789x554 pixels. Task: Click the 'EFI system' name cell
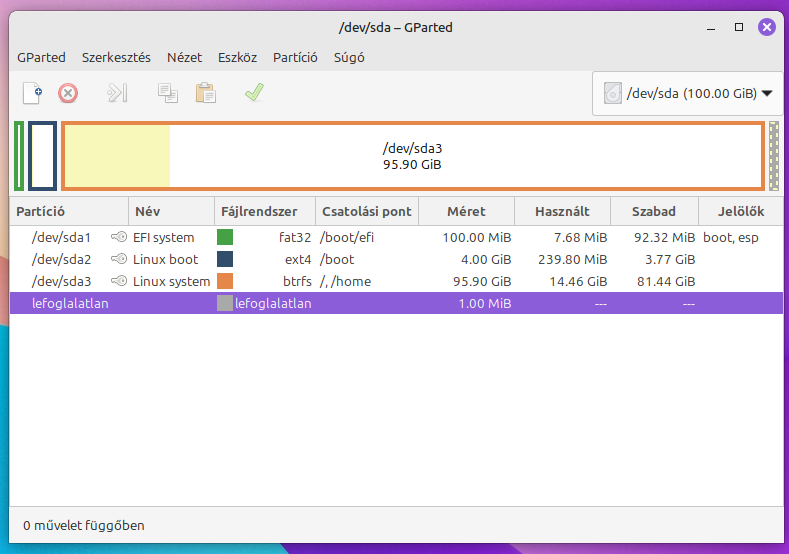click(164, 237)
